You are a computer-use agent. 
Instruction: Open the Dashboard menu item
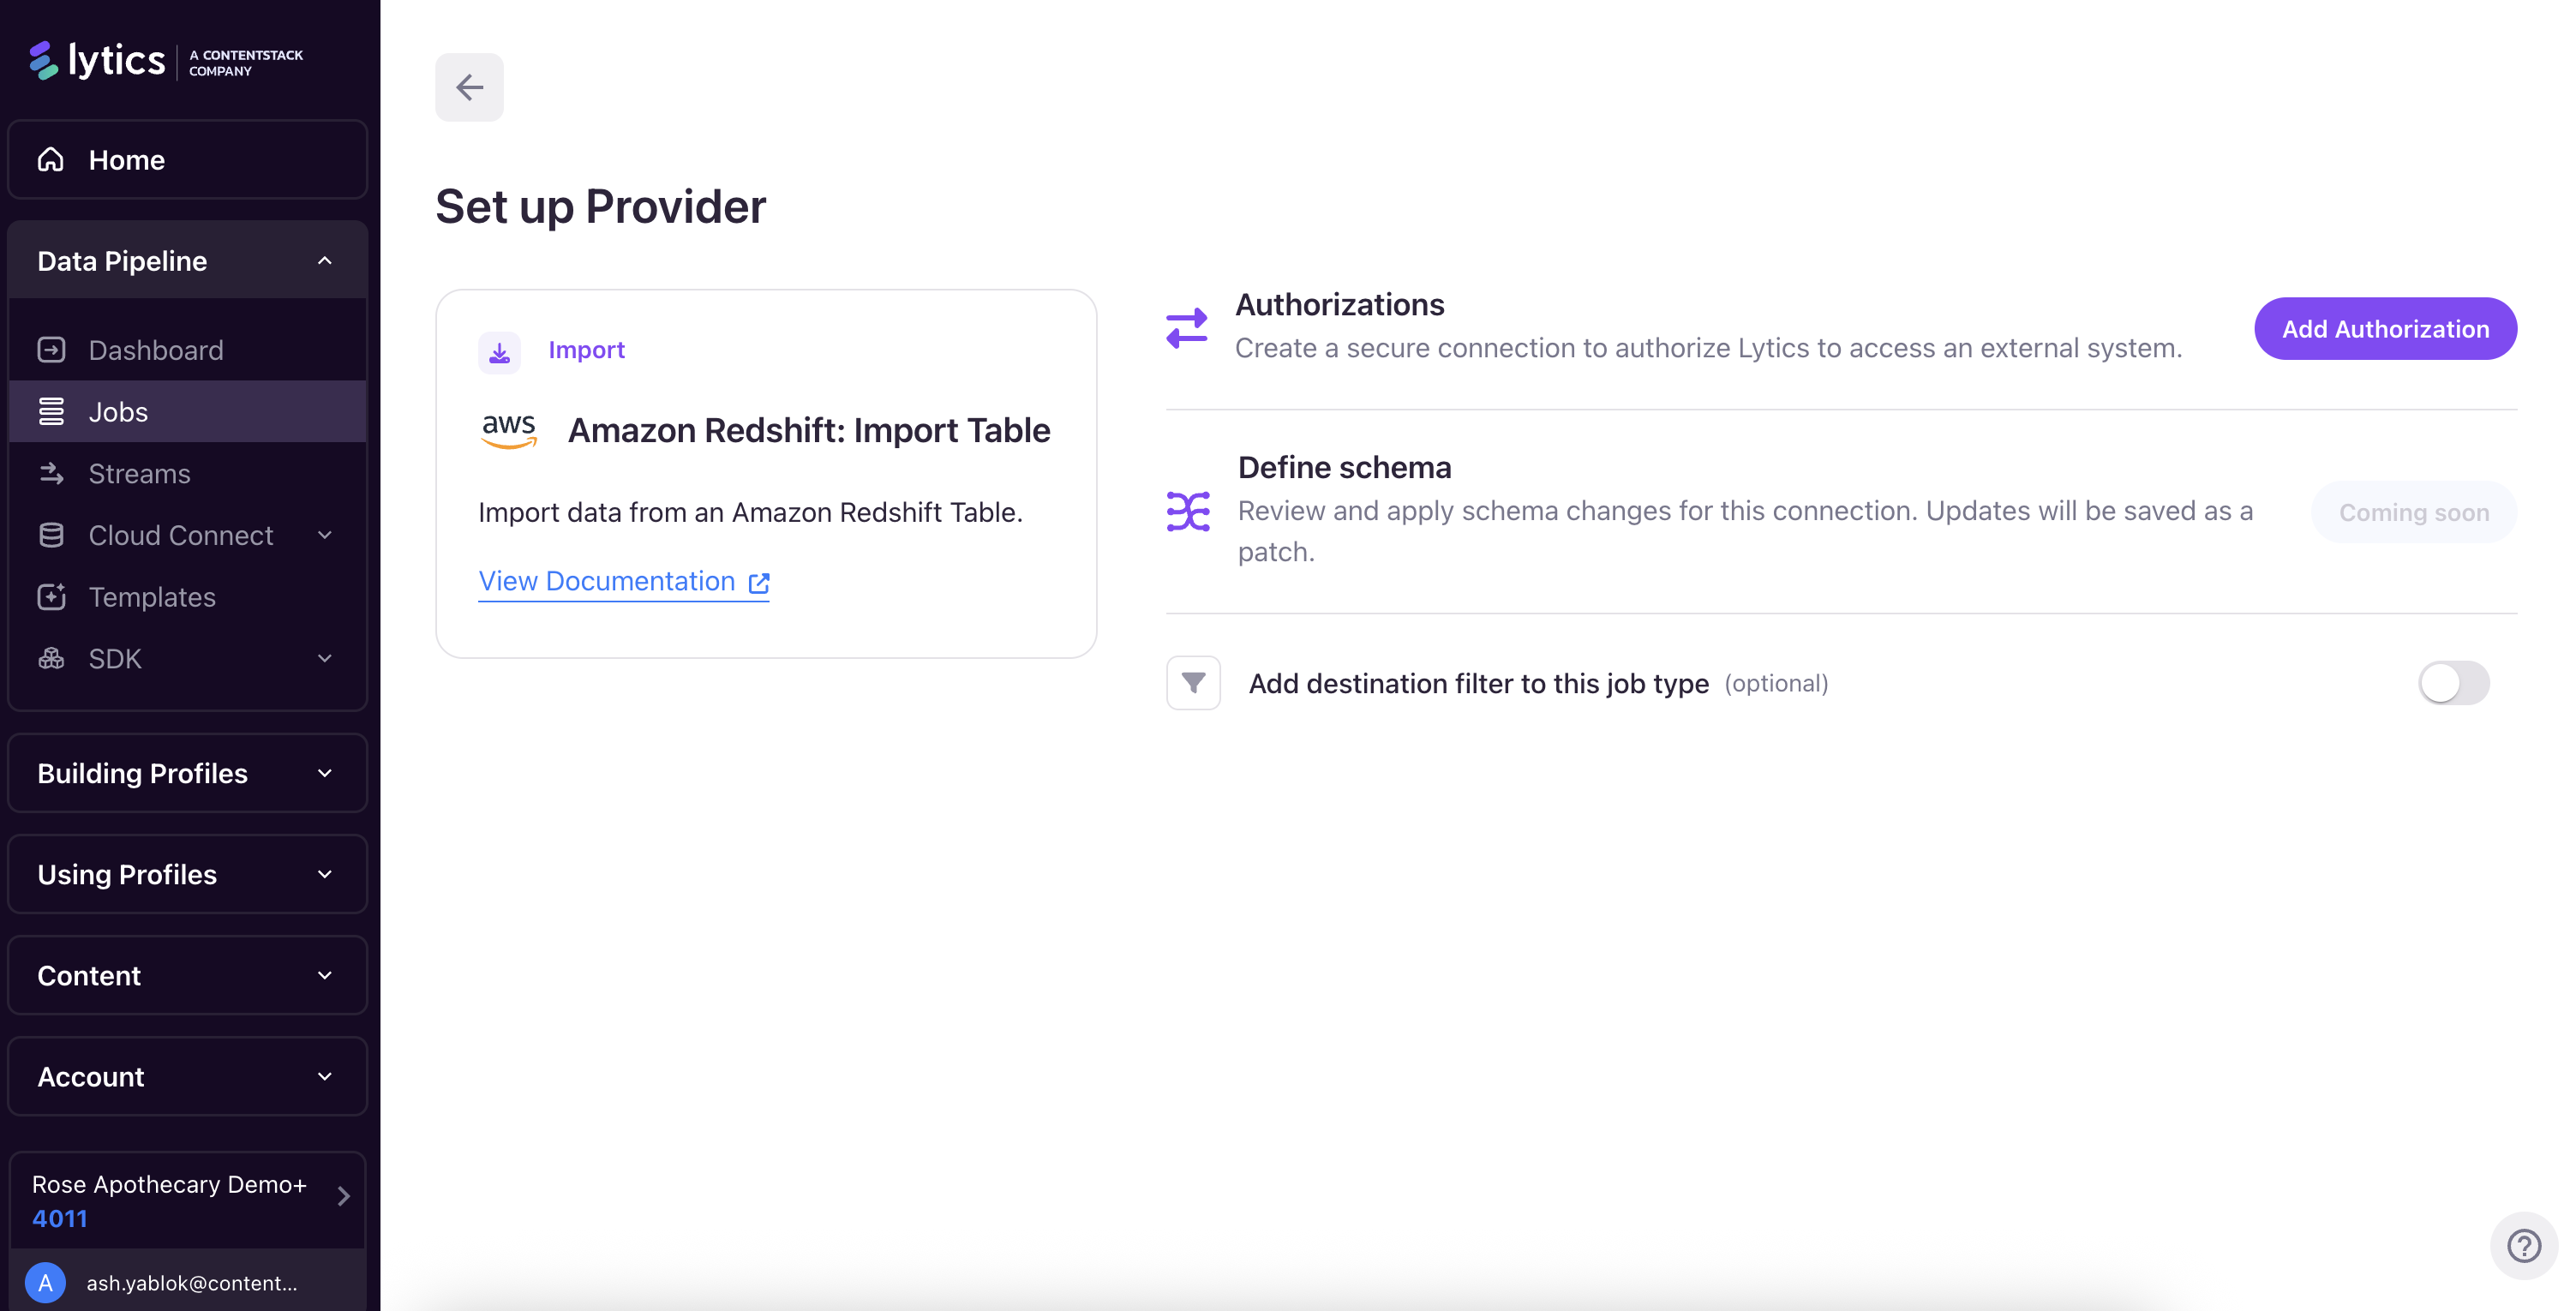click(x=187, y=350)
